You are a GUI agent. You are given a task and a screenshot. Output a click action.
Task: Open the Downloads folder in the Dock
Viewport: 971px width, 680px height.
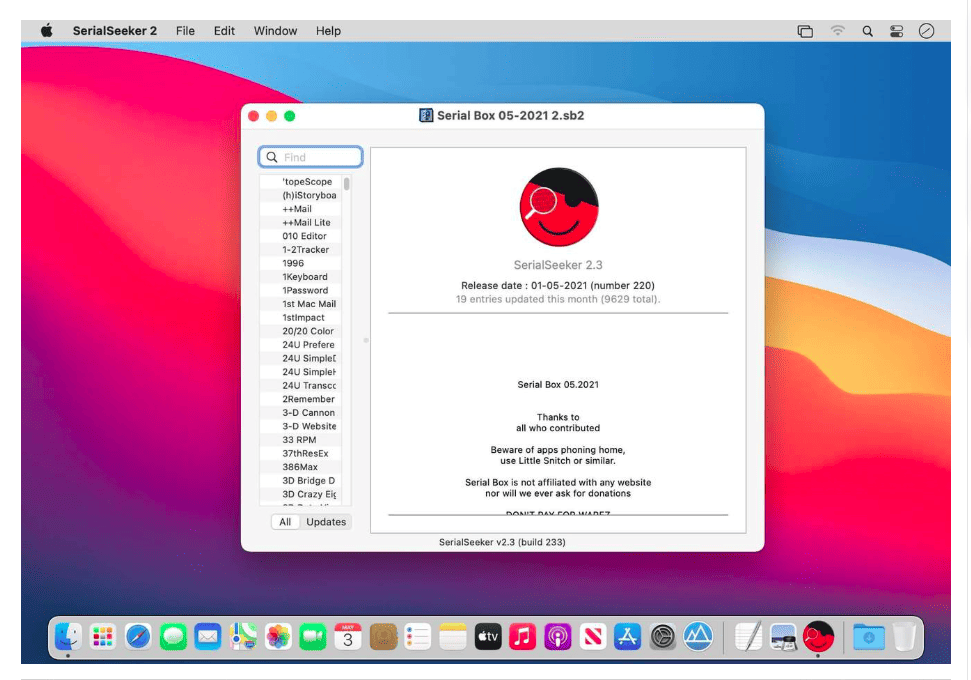(x=868, y=637)
